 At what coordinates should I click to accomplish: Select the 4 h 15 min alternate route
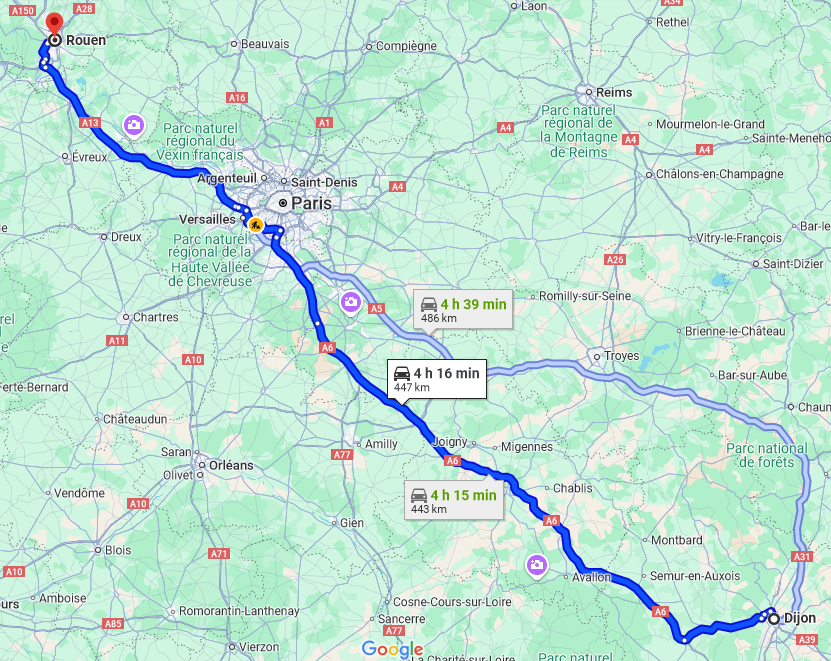coord(454,501)
